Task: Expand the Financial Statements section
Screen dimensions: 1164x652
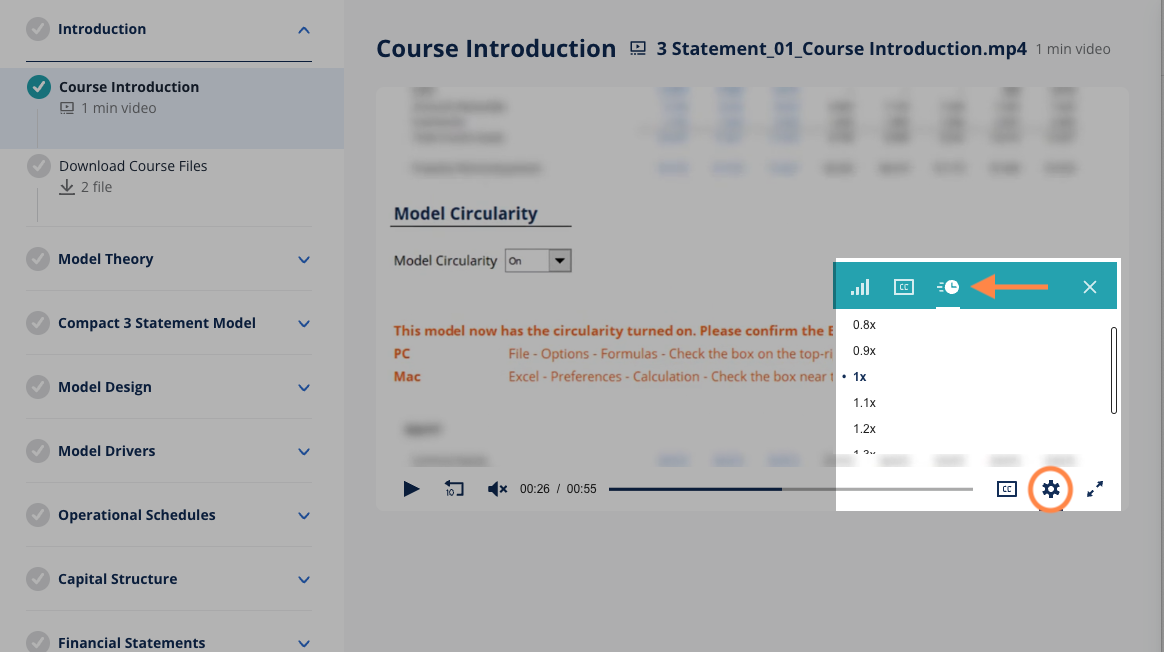Action: tap(304, 642)
